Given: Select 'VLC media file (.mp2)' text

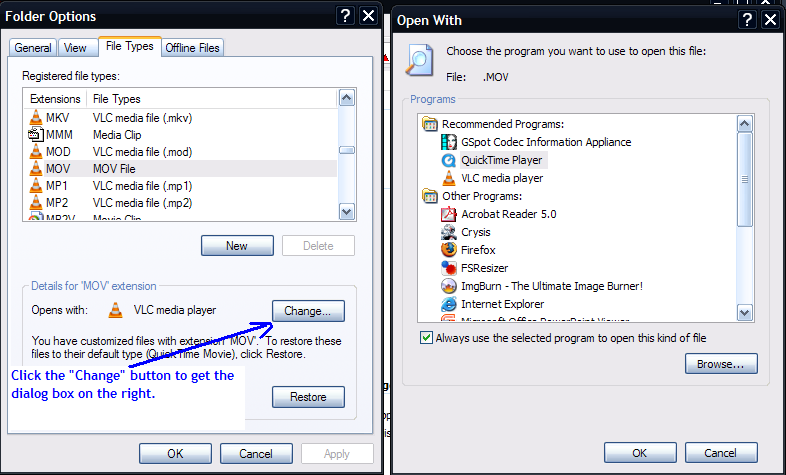Looking at the screenshot, I should [x=142, y=203].
